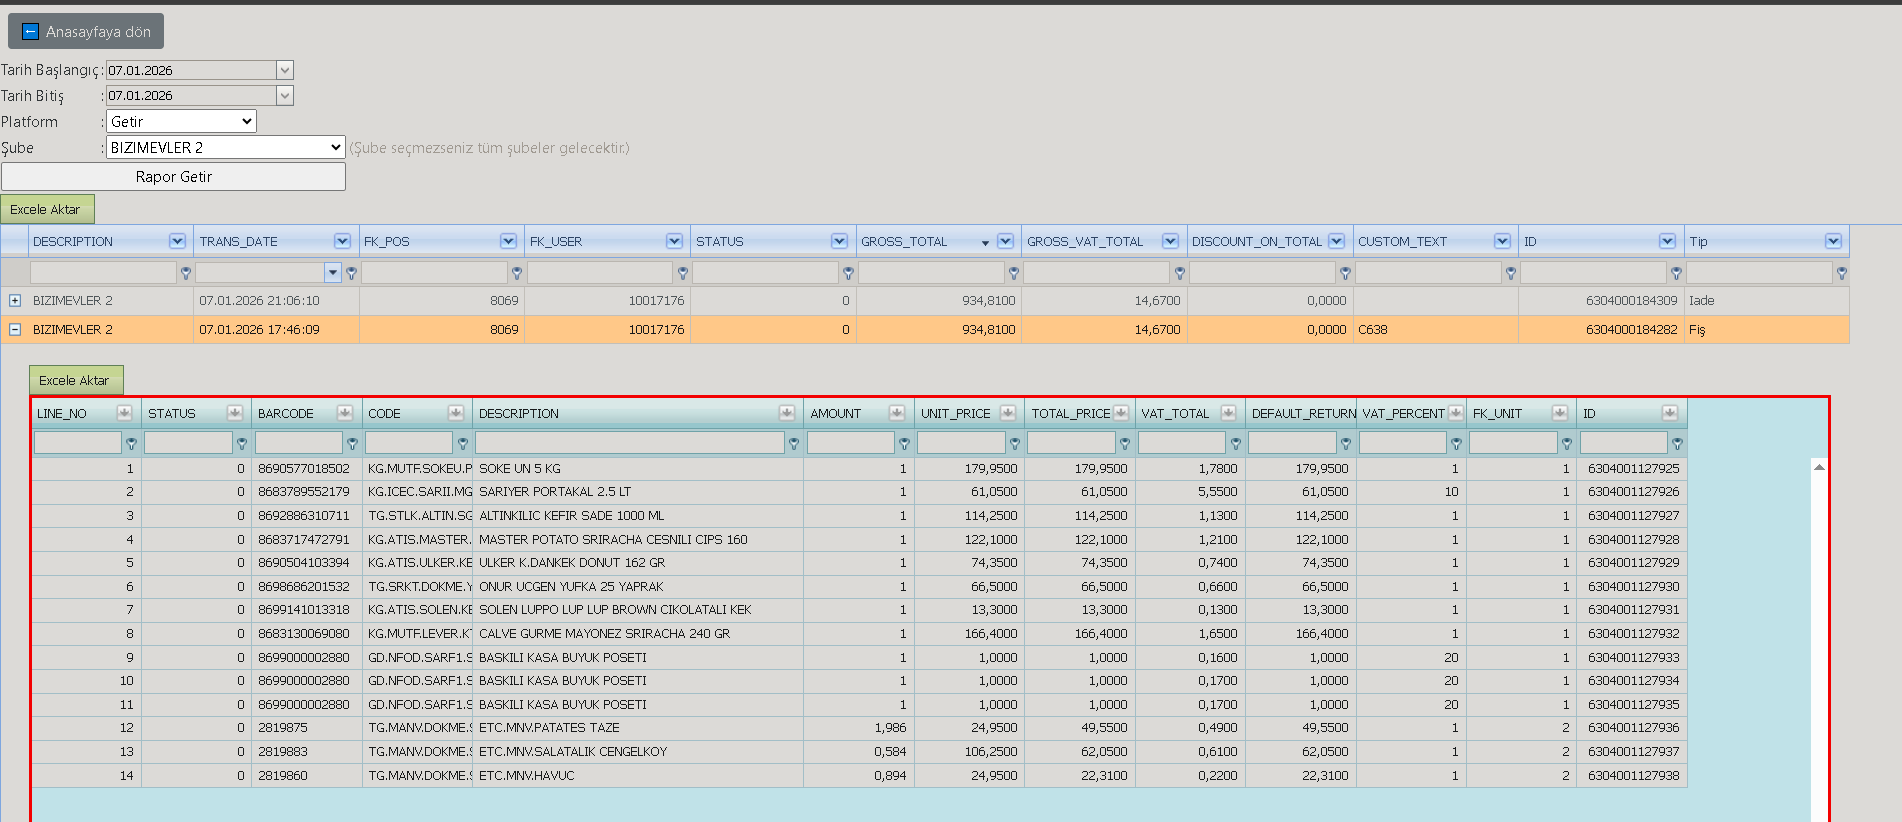Image resolution: width=1902 pixels, height=822 pixels.
Task: Open the FK_POS column header menu icon
Action: click(508, 241)
